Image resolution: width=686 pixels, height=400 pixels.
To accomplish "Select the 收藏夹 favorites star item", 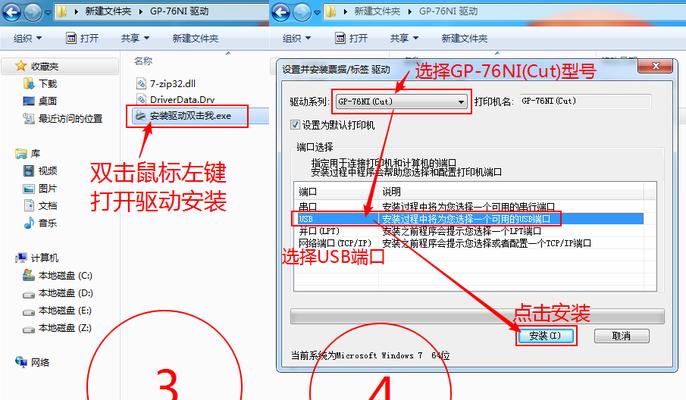I will tap(37, 67).
